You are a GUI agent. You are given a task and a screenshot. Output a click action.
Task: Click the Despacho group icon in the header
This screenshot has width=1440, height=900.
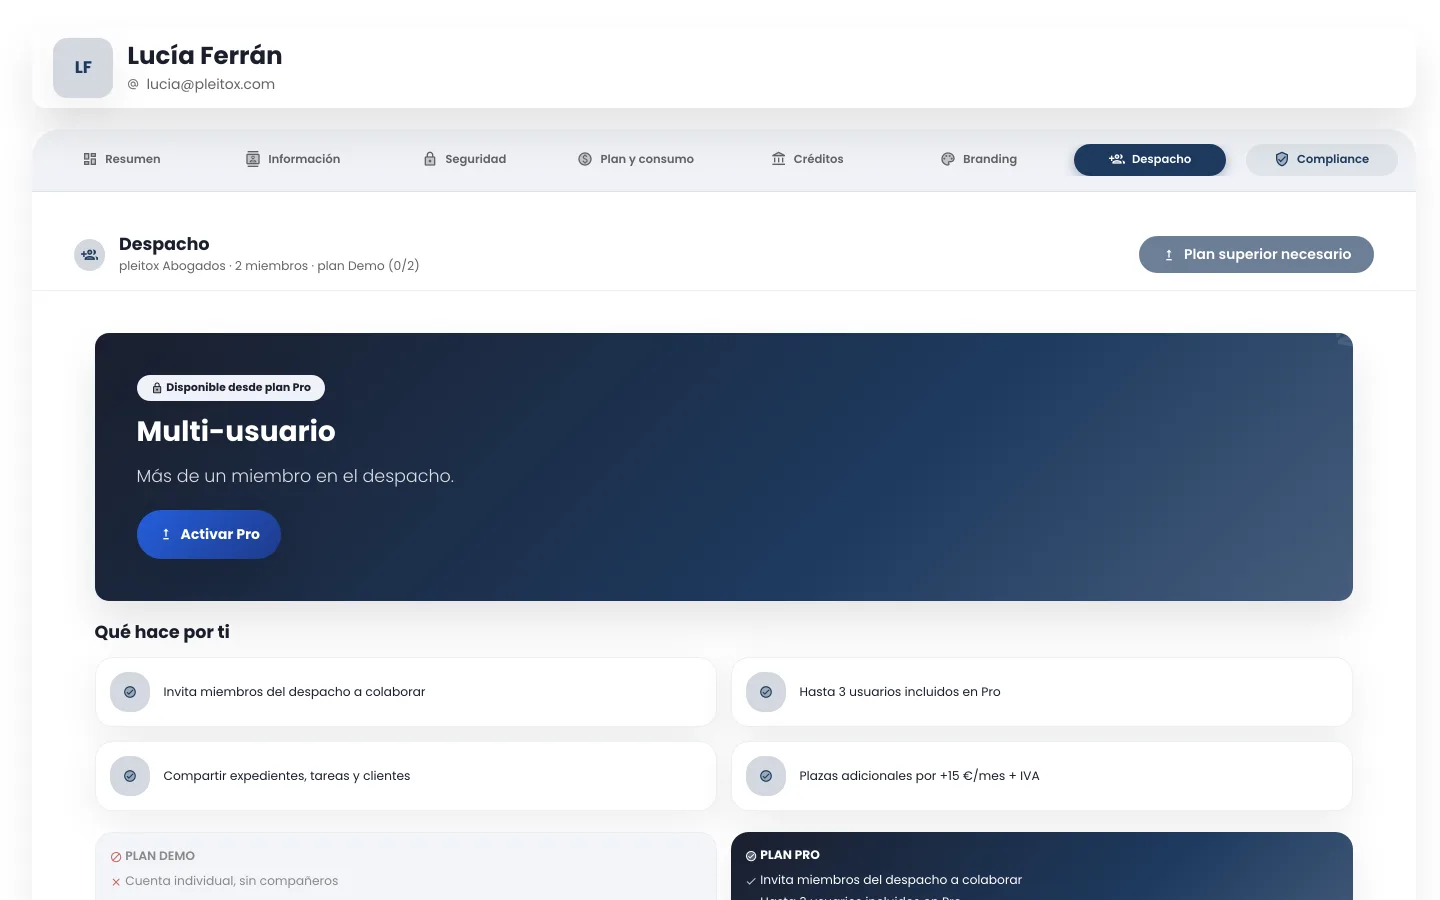click(90, 255)
